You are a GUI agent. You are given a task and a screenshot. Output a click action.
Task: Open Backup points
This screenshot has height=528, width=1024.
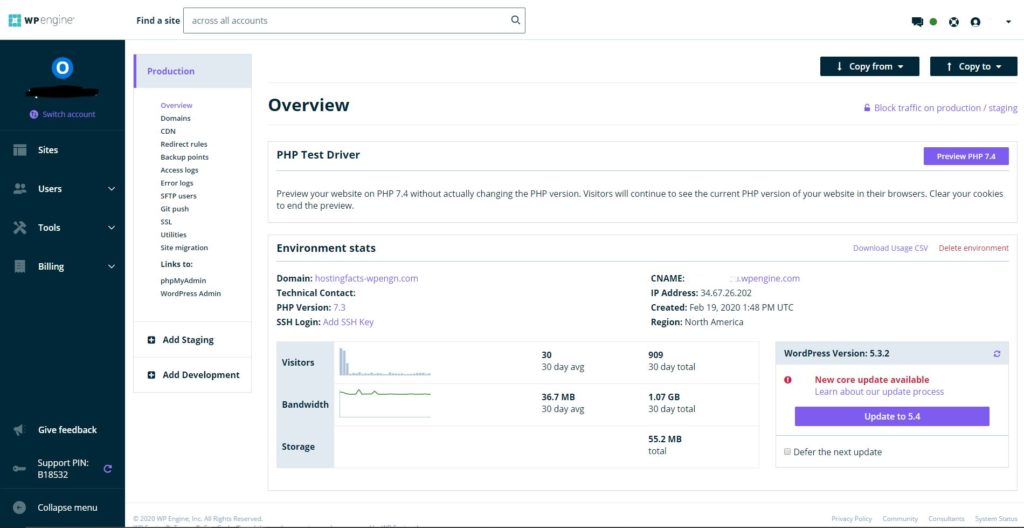point(185,157)
